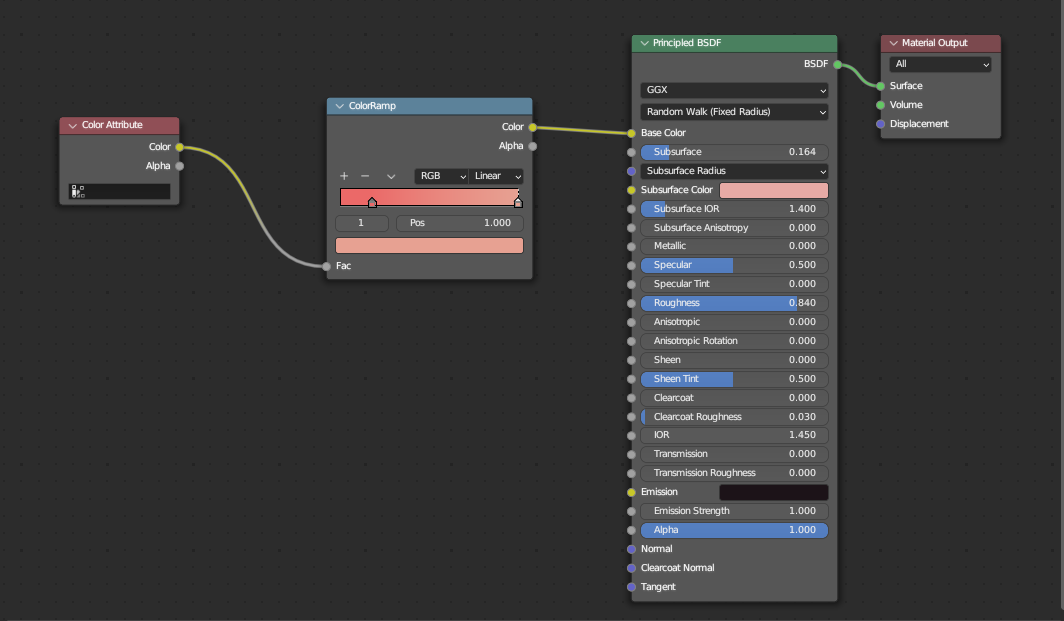
Task: Click the Color Attribute Alpha output socket
Action: [x=179, y=166]
